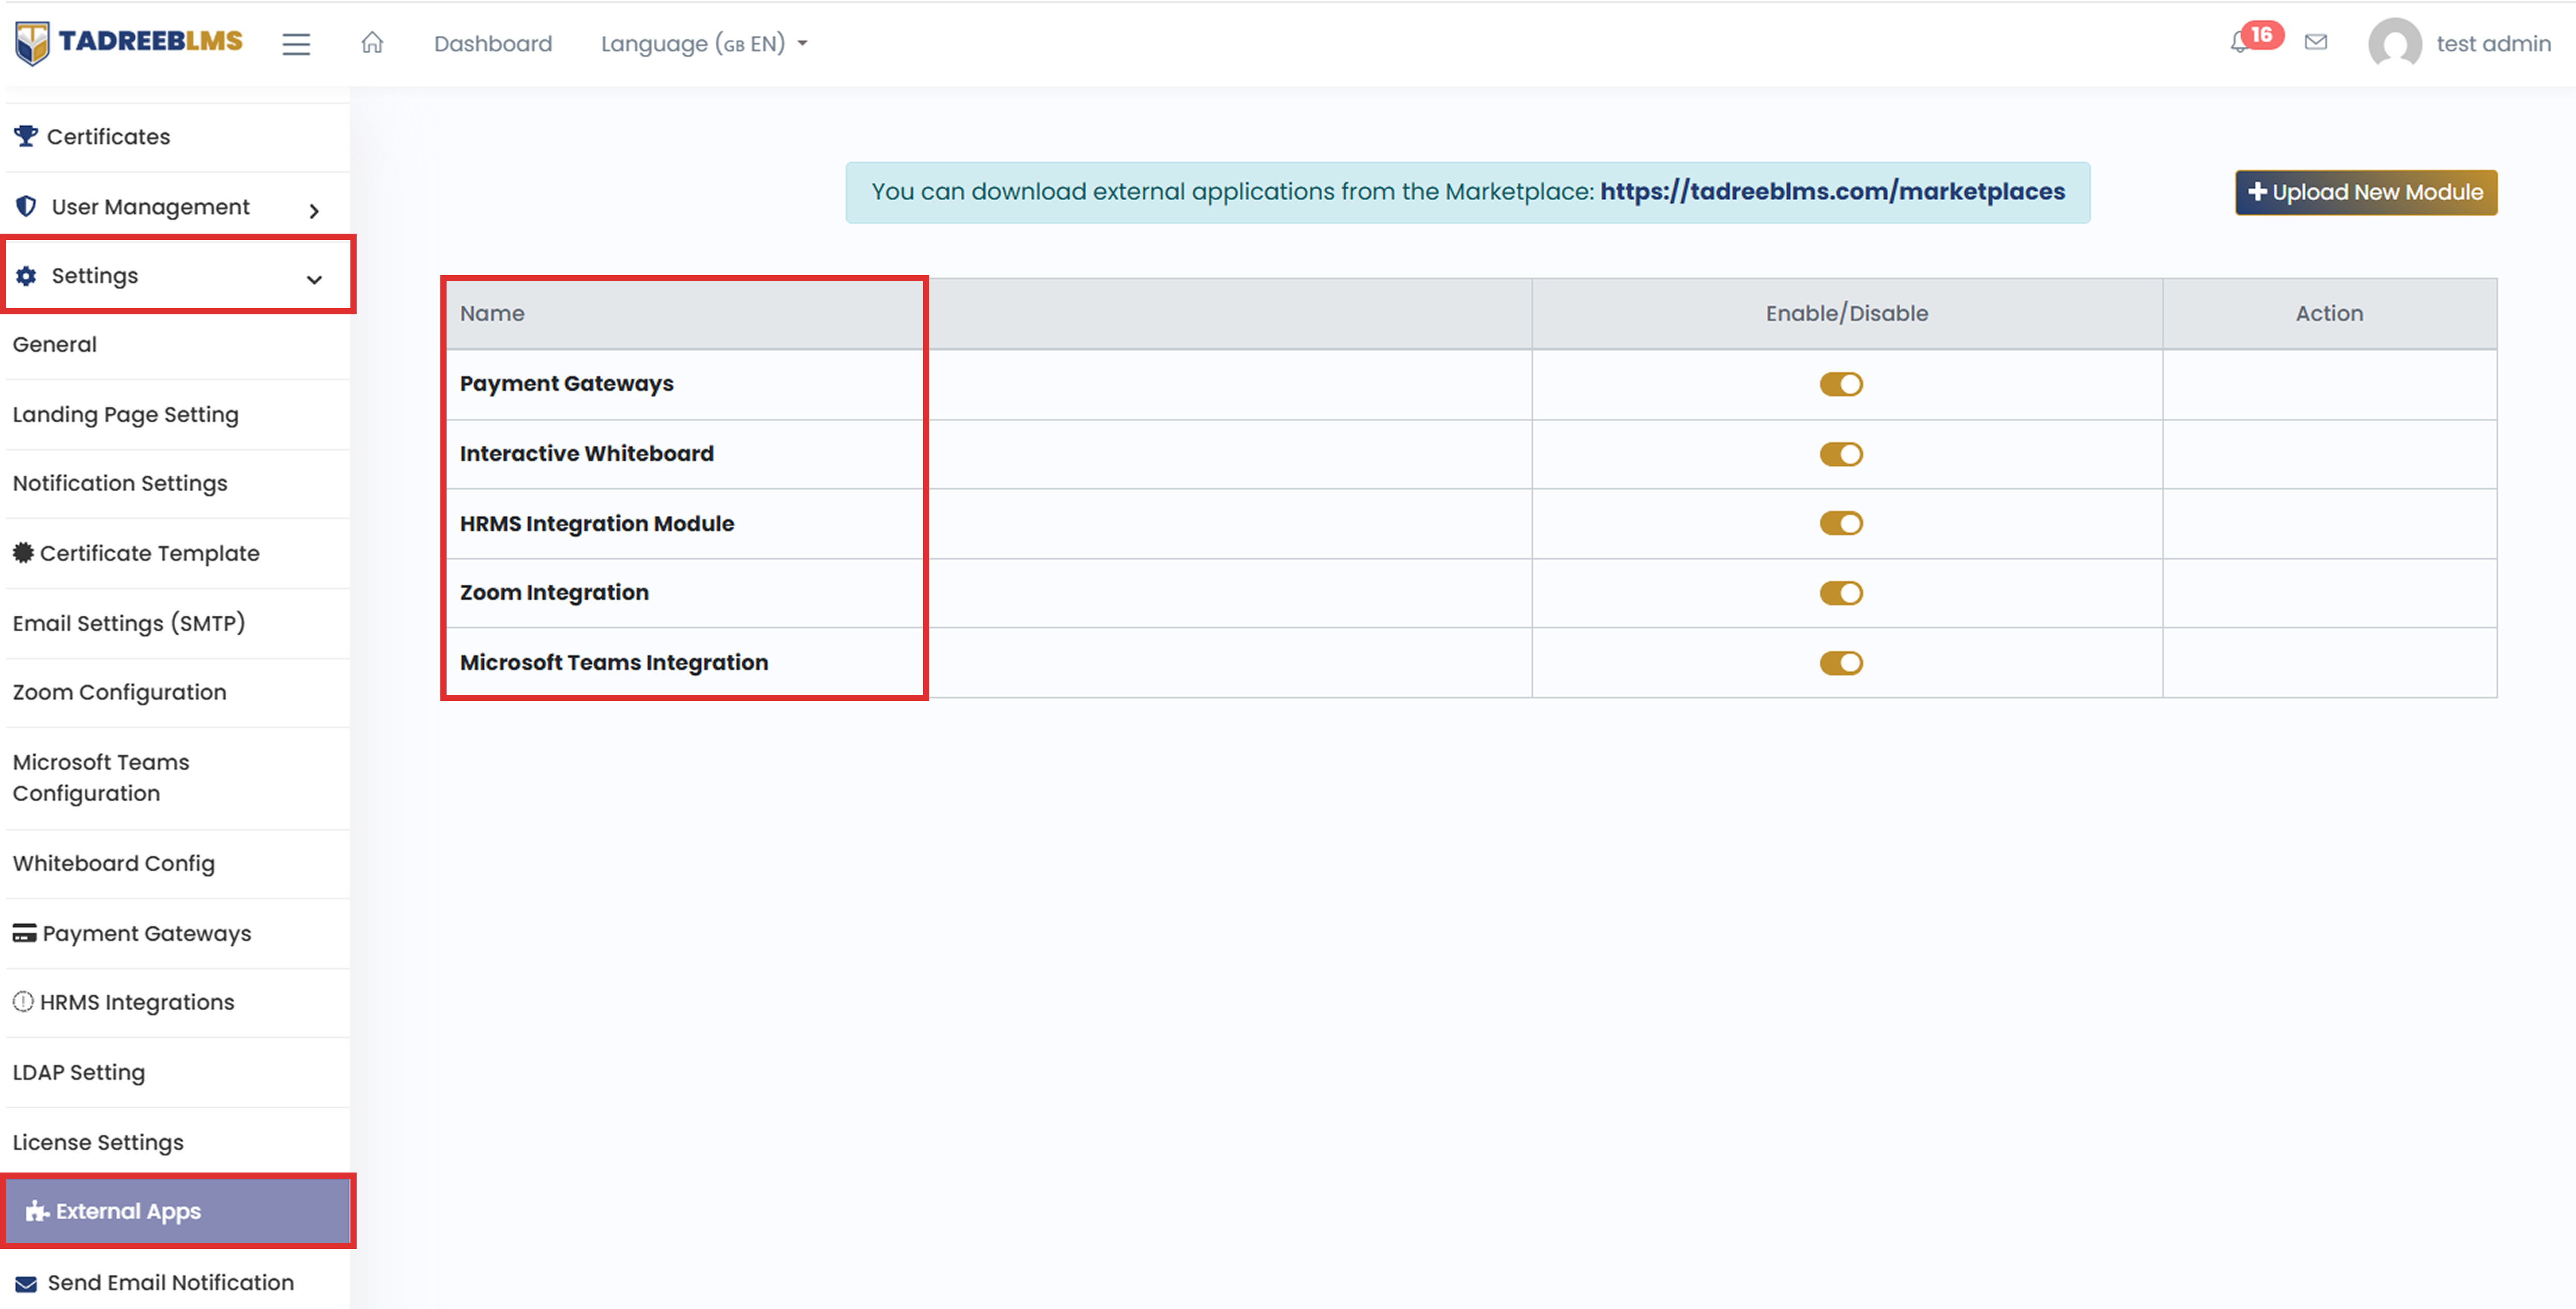Disable the Interactive Whiteboard toggle

click(x=1841, y=454)
